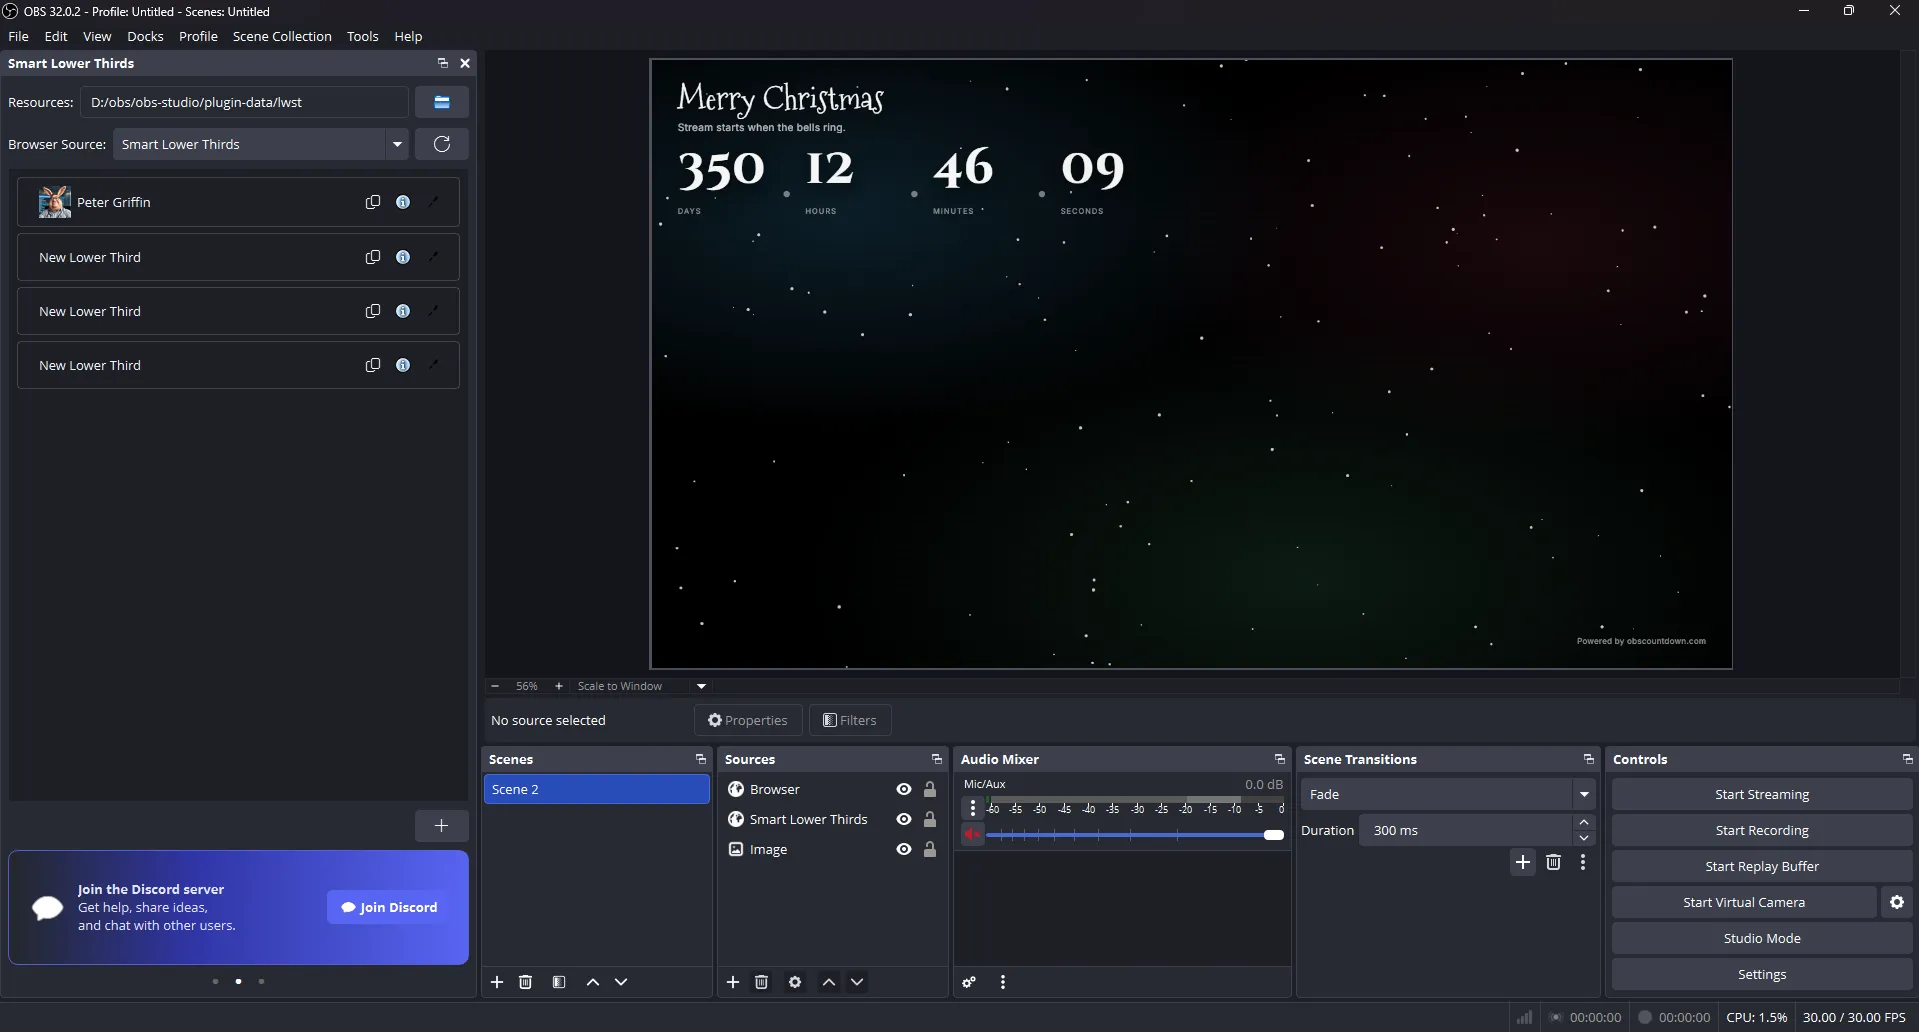Click Start Recording
This screenshot has height=1032, width=1919.
(x=1761, y=829)
